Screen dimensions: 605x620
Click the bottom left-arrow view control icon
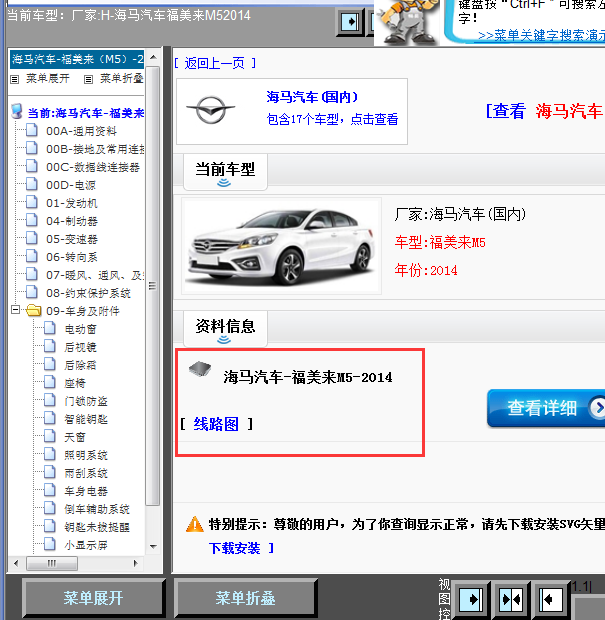click(550, 600)
